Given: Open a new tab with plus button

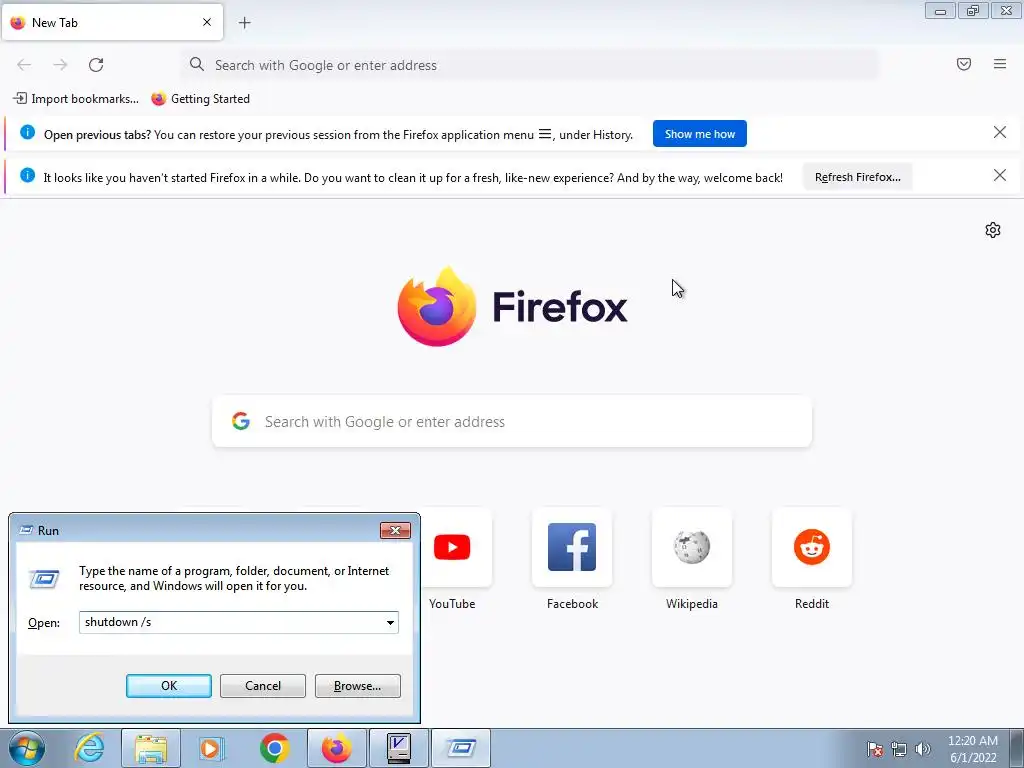Looking at the screenshot, I should click(244, 23).
